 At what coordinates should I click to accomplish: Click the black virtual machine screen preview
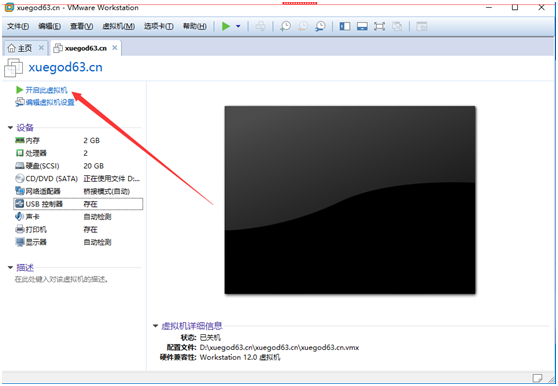tap(350, 200)
